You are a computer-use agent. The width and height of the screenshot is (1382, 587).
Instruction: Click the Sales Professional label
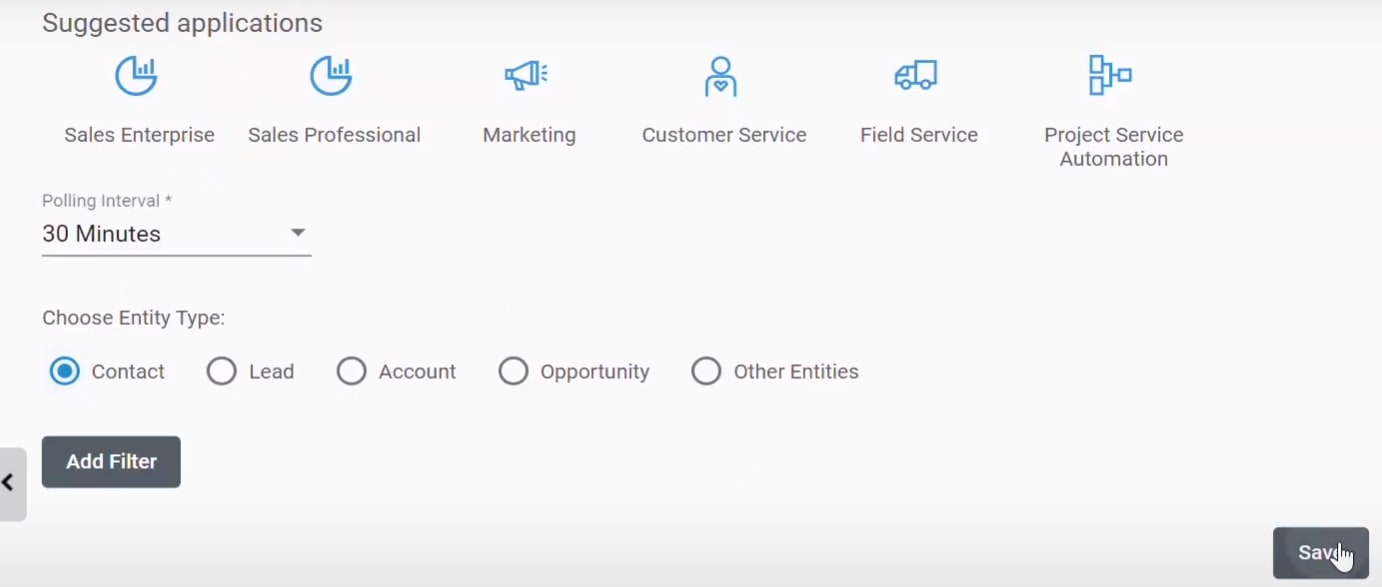334,135
